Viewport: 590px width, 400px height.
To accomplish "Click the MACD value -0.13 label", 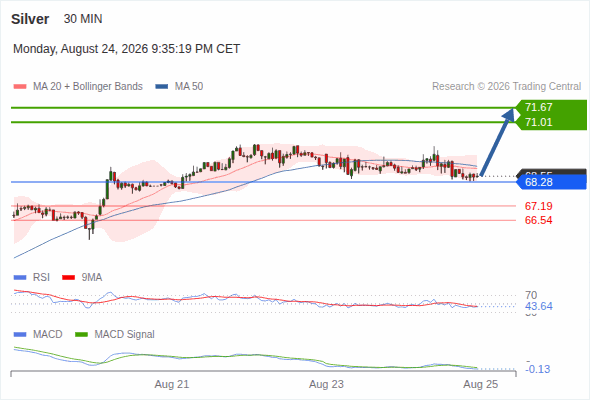I will click(x=538, y=369).
